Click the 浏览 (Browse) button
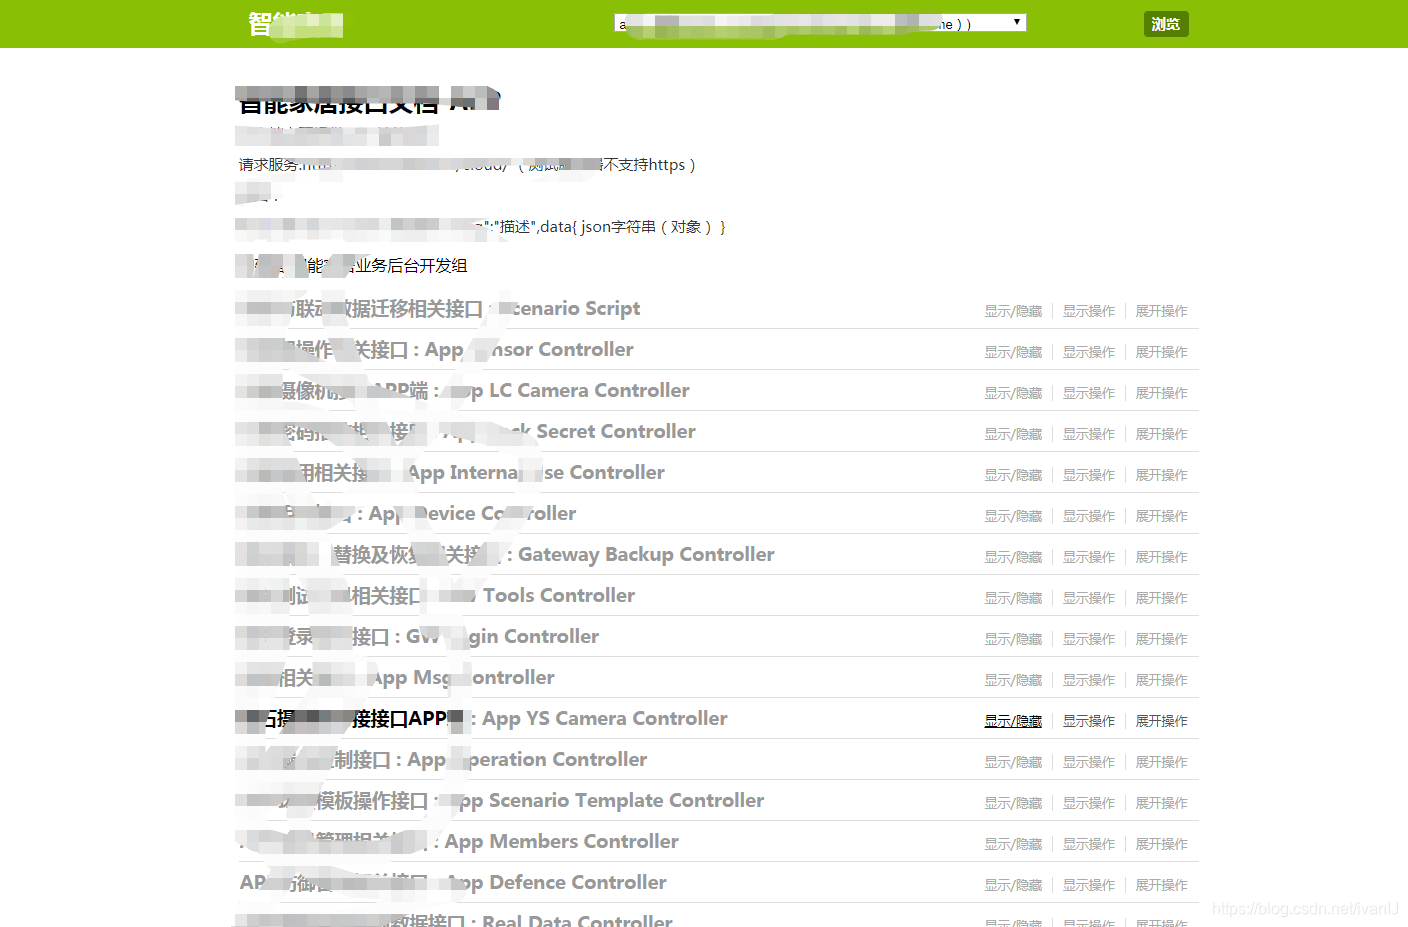 (1166, 23)
